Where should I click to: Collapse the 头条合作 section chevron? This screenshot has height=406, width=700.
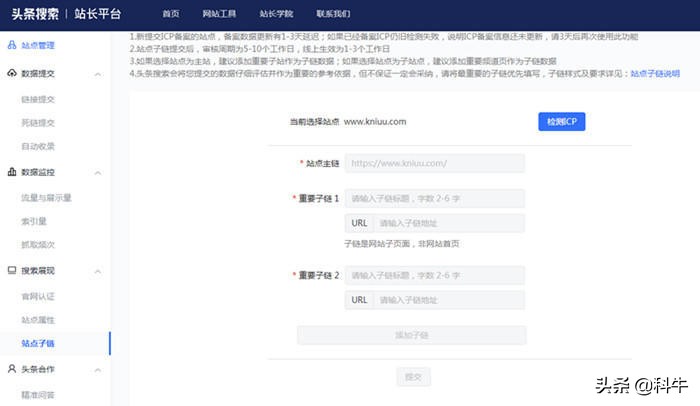(97, 368)
